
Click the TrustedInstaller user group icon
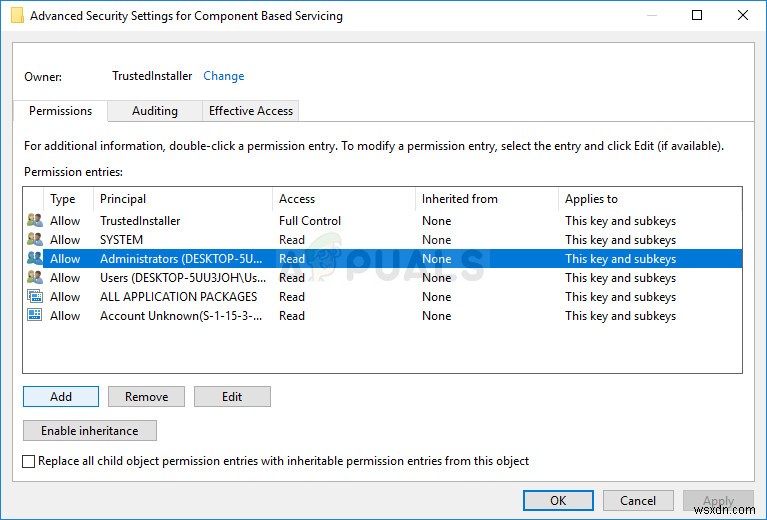click(35, 221)
